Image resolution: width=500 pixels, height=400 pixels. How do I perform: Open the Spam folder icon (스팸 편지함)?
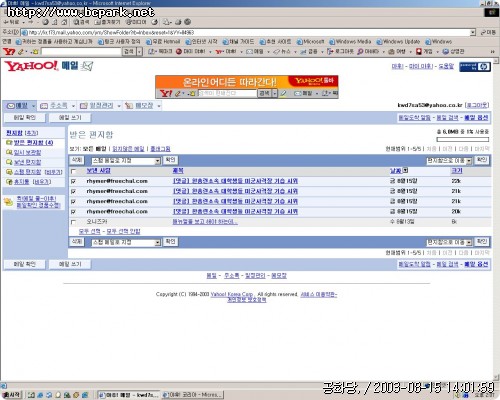click(9, 172)
